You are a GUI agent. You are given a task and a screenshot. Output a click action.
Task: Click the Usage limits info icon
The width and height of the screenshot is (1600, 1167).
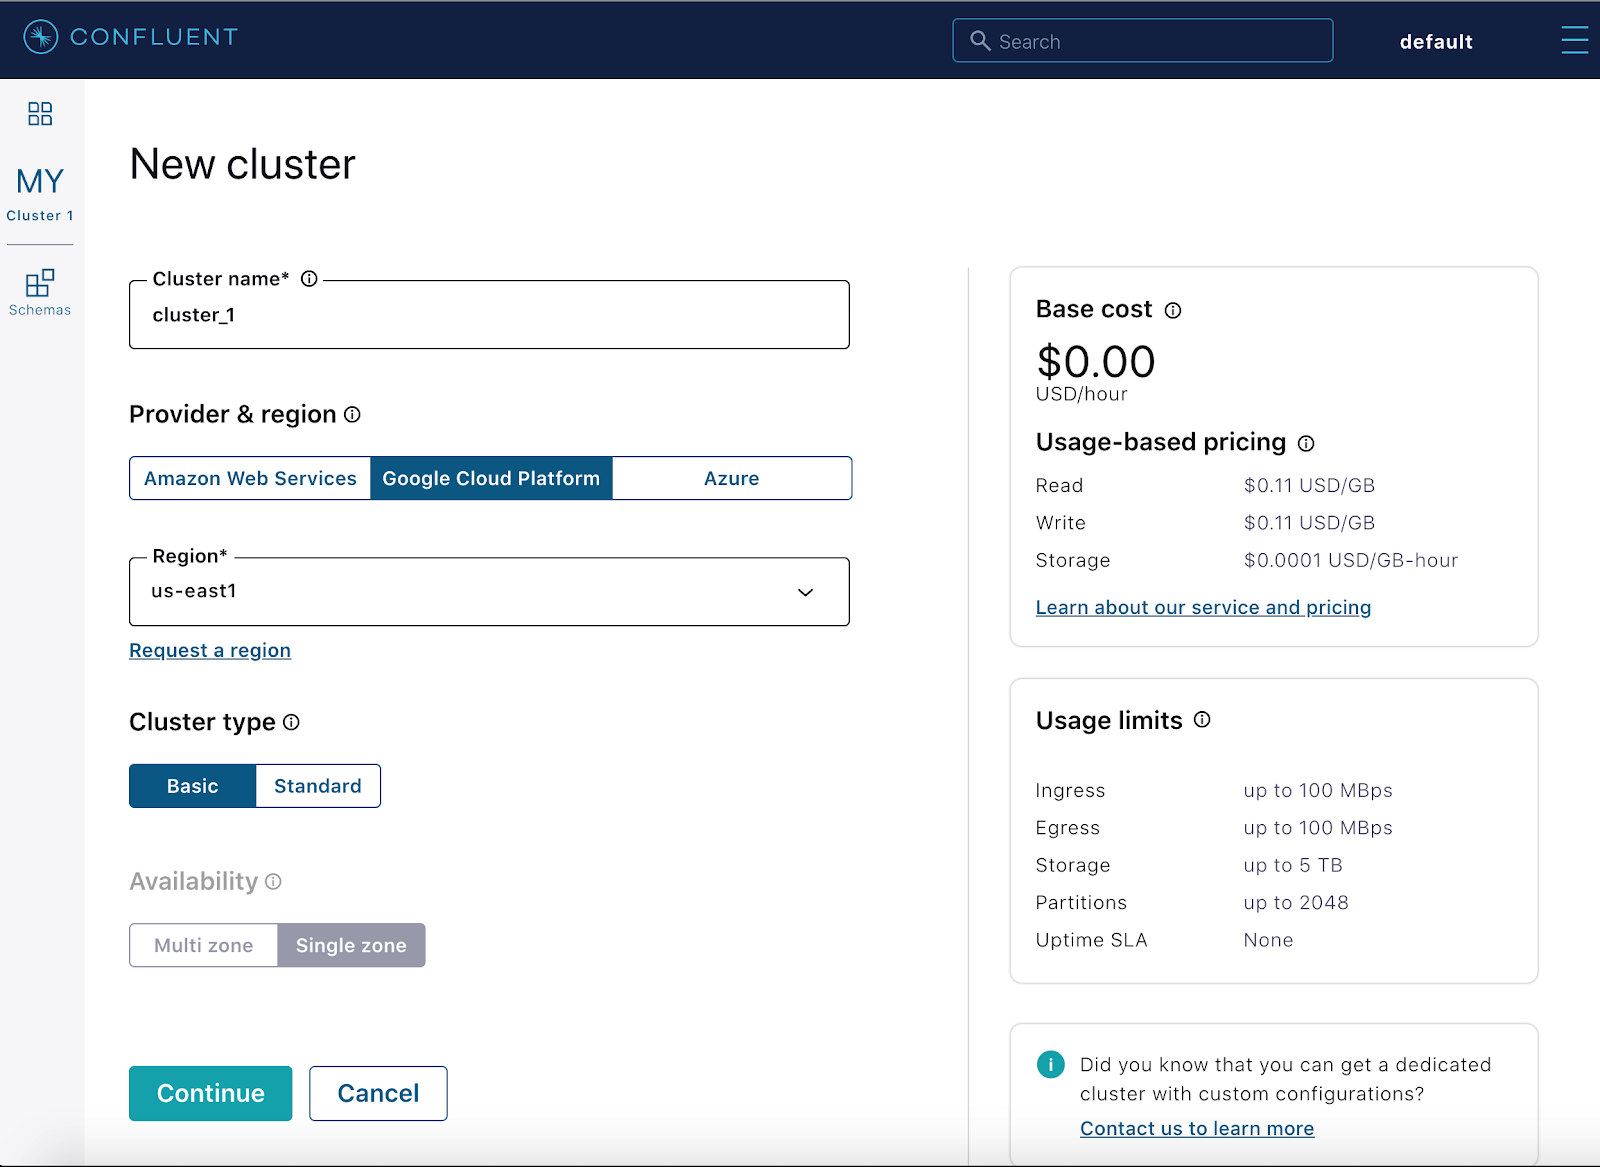coord(1202,719)
